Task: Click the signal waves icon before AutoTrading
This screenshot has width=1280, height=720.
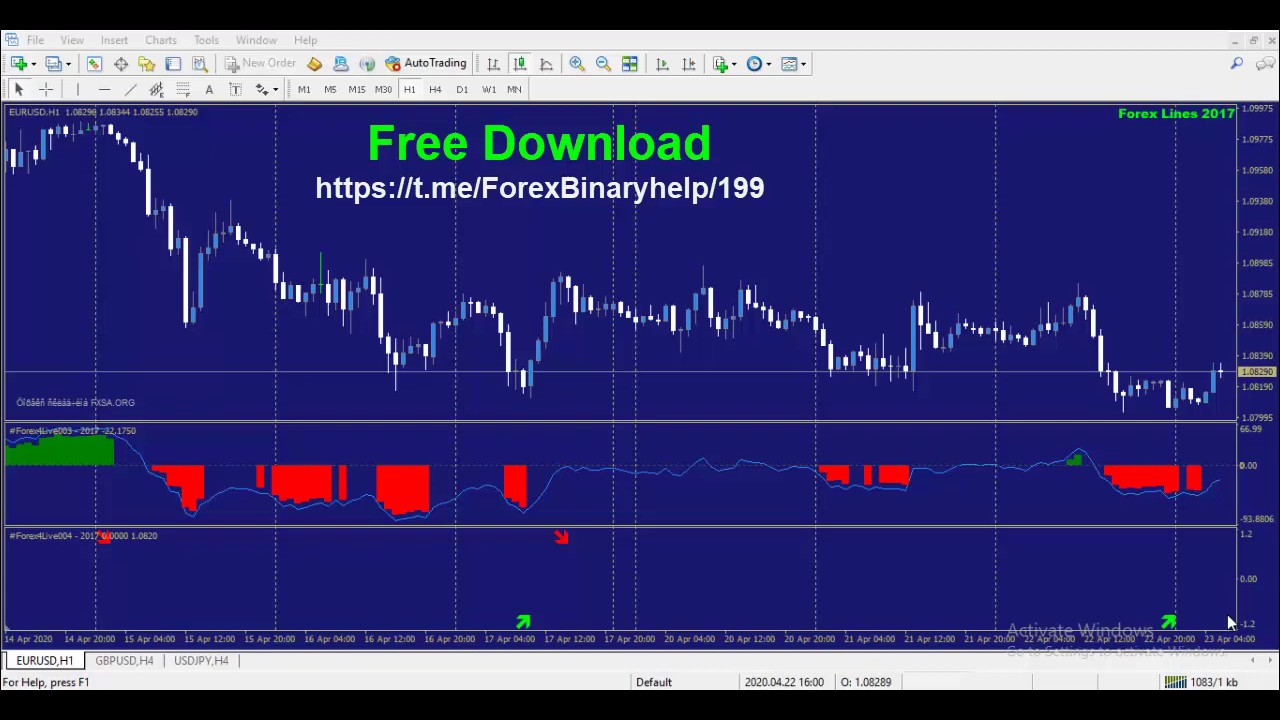Action: pos(366,64)
